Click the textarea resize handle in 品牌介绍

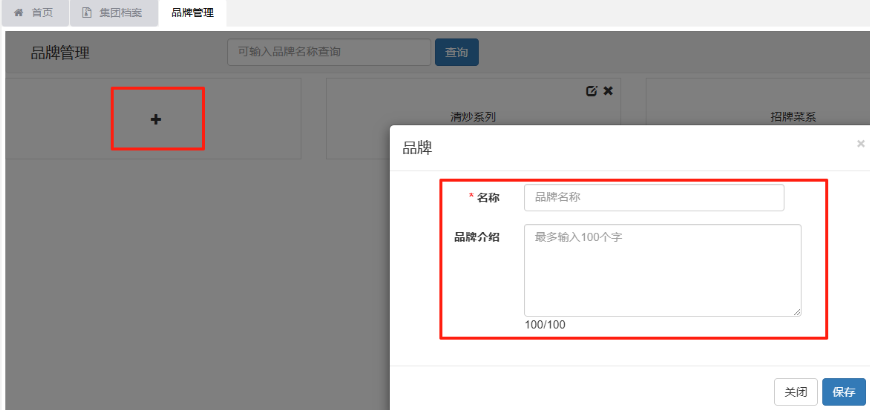coord(797,312)
